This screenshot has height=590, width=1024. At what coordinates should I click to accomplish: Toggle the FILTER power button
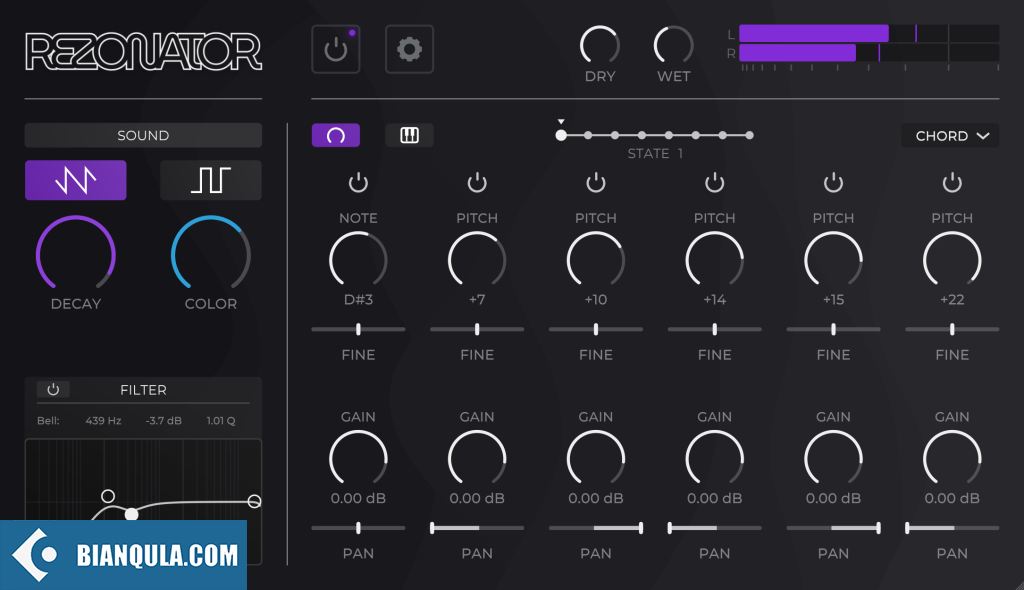(53, 389)
